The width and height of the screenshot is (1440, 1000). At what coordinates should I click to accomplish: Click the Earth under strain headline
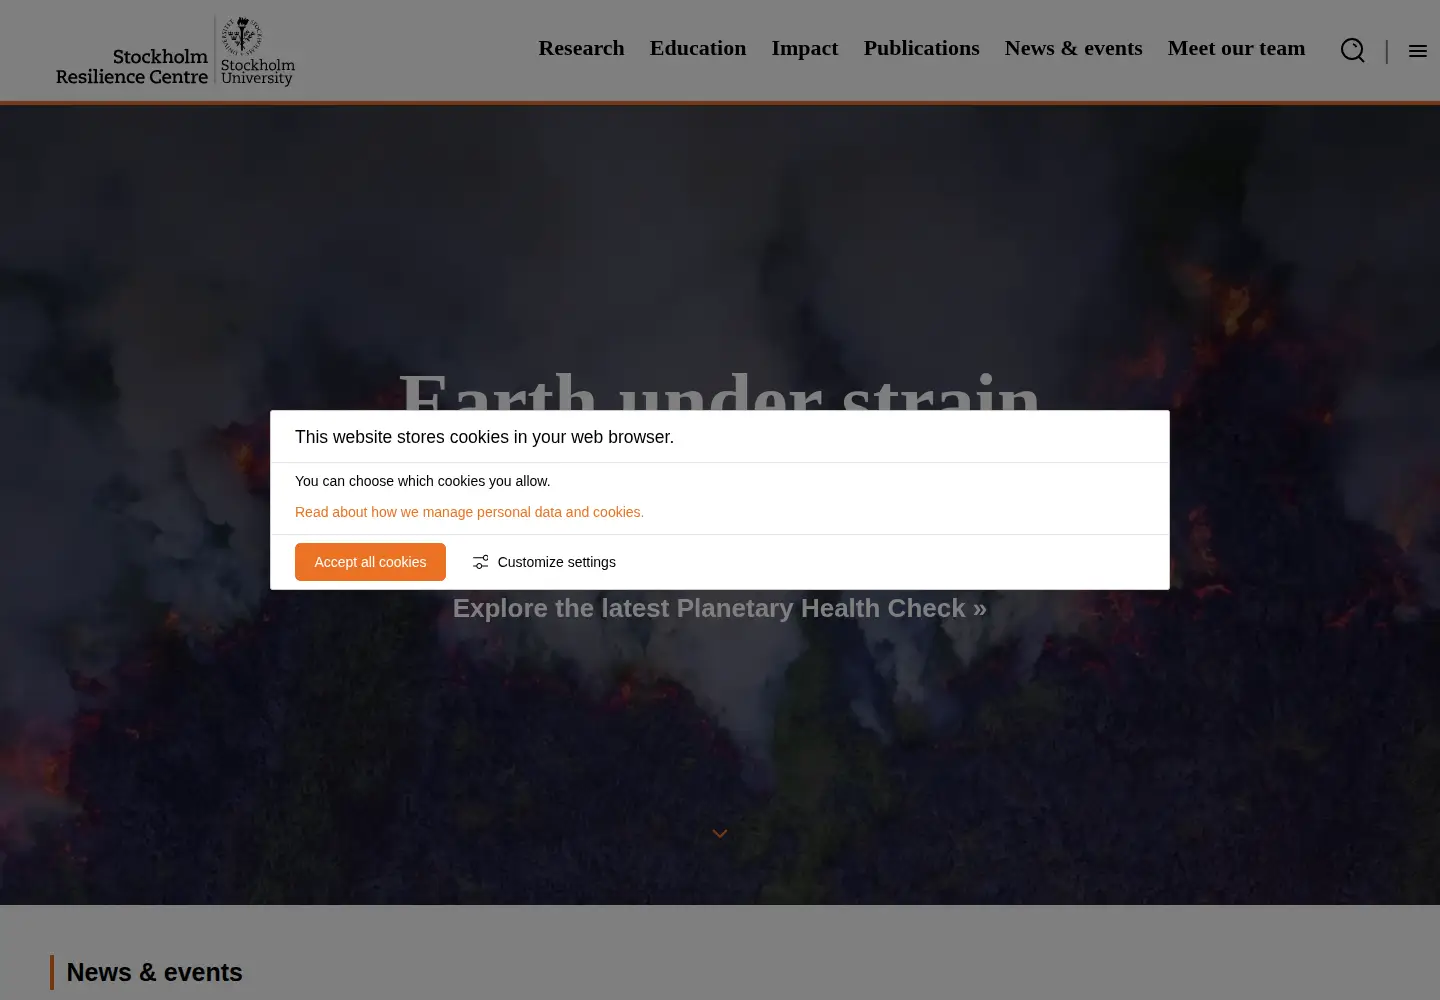[x=720, y=390]
